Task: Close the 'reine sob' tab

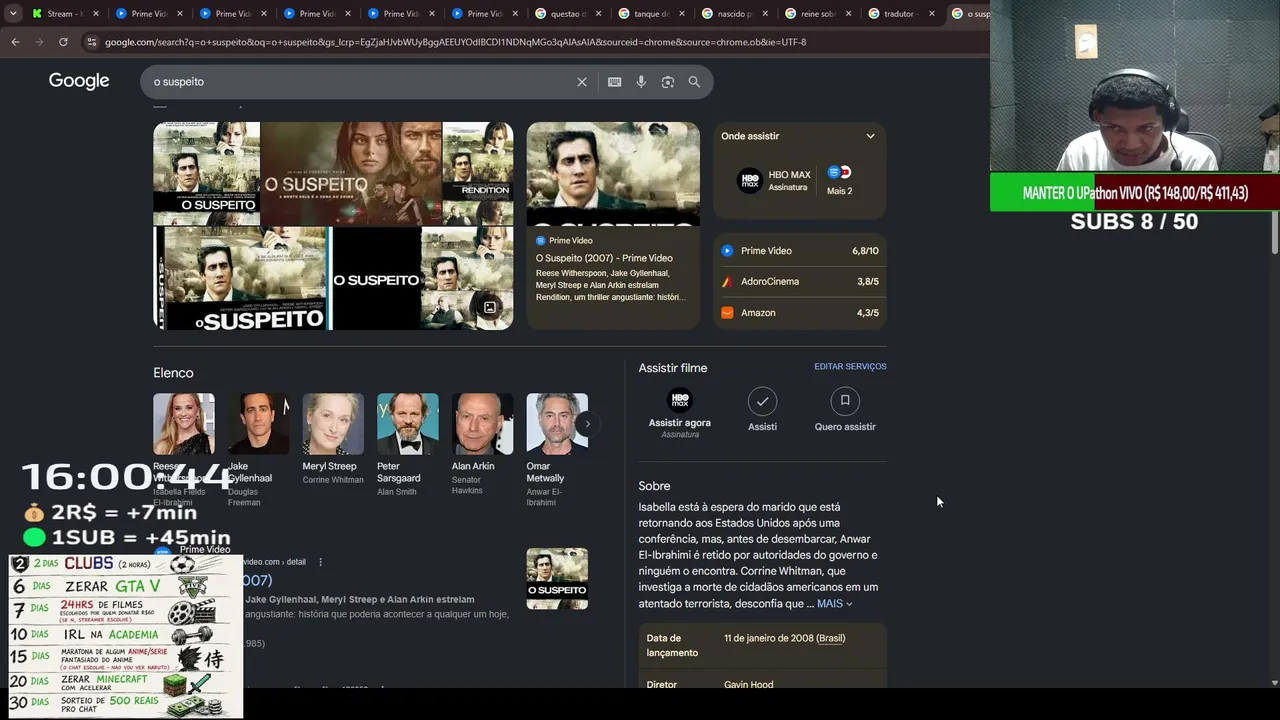Action: (x=848, y=14)
